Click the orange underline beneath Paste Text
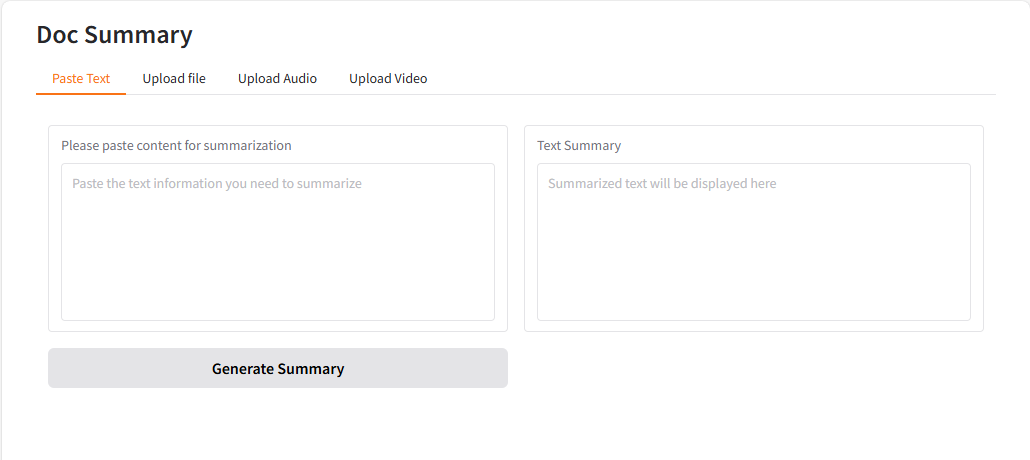This screenshot has height=460, width=1030. (81, 94)
